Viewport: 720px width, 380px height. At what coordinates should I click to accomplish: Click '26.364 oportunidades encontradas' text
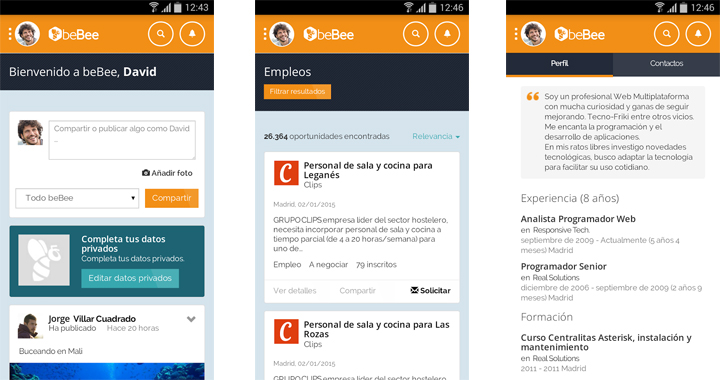coord(326,136)
